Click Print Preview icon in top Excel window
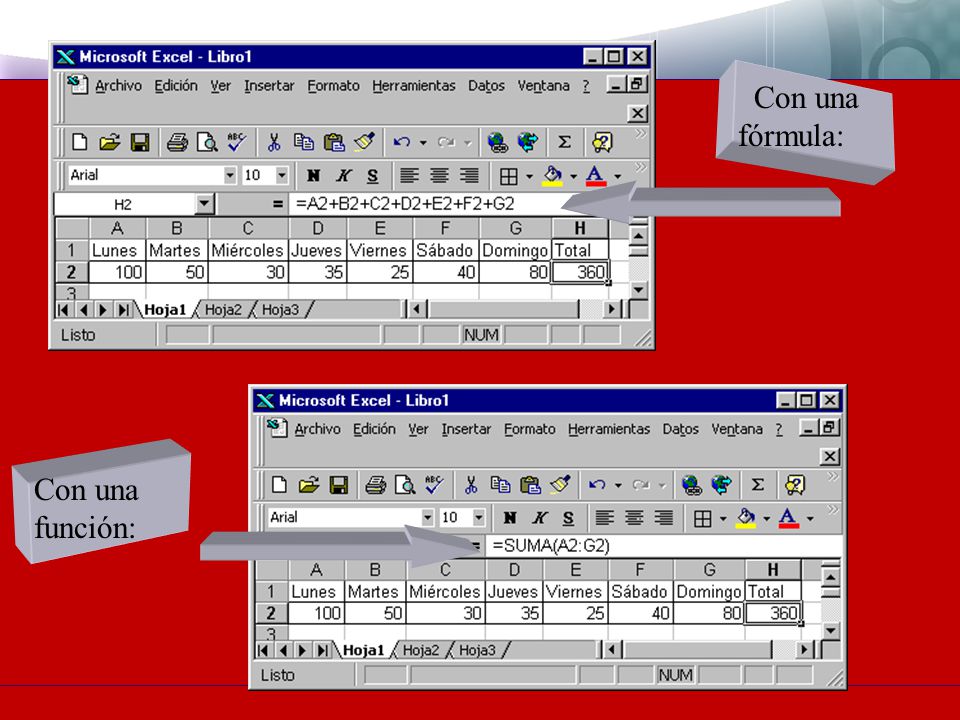The image size is (960, 720). [x=207, y=143]
